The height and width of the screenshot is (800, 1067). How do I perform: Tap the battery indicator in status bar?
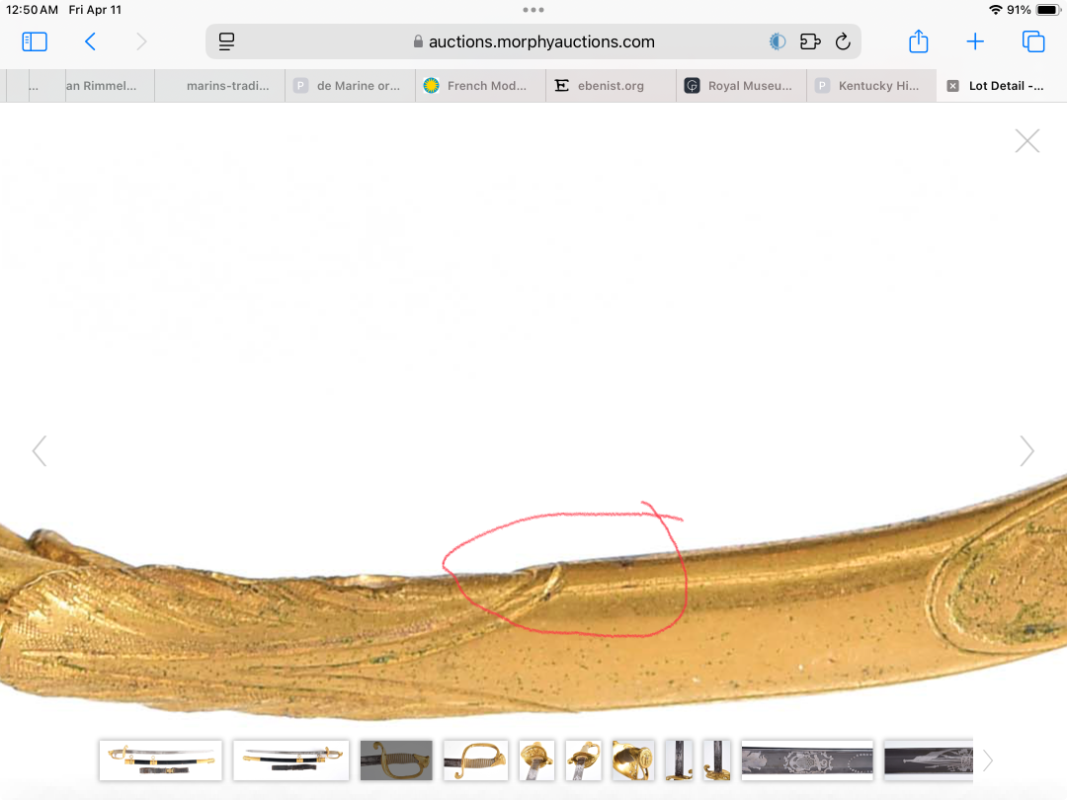click(x=1047, y=10)
